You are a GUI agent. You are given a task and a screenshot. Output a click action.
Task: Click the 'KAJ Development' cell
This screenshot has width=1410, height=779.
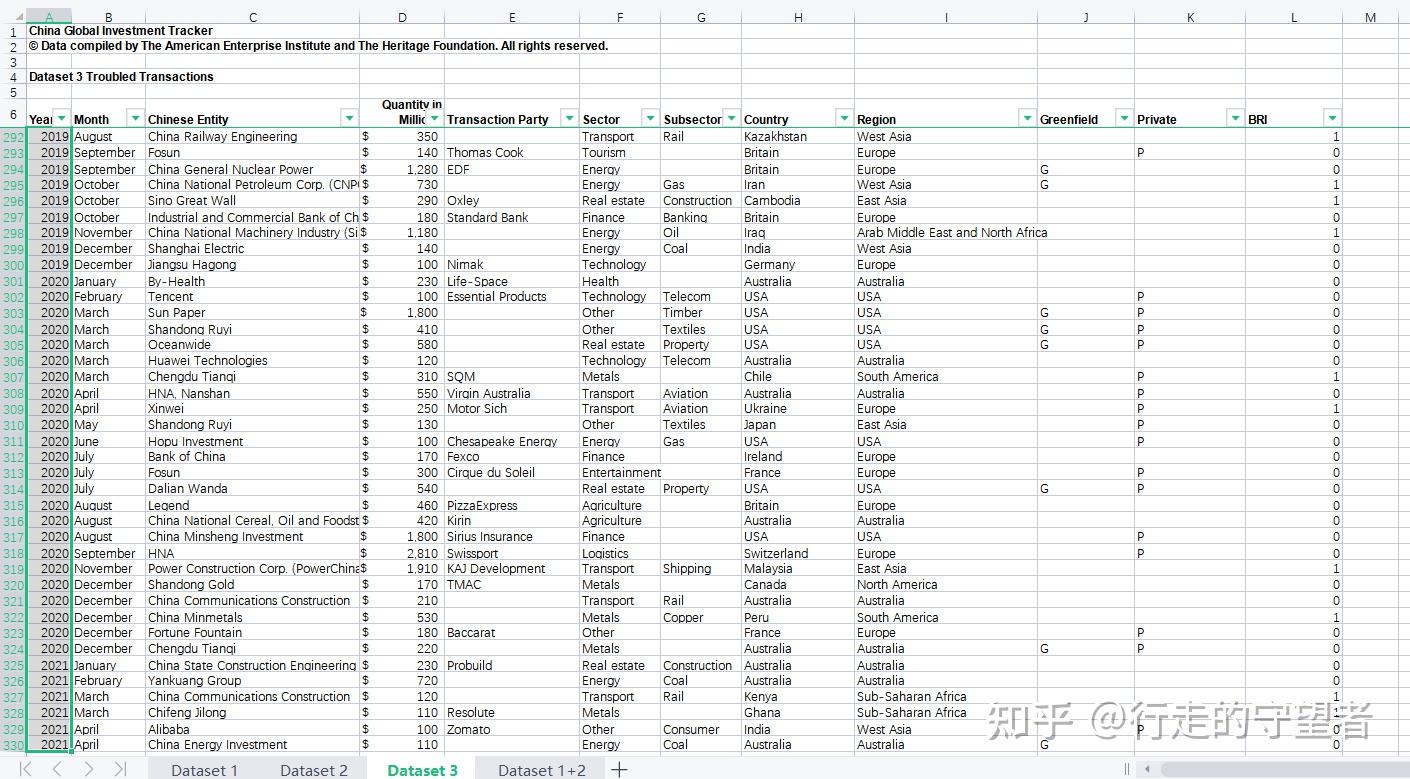click(512, 569)
